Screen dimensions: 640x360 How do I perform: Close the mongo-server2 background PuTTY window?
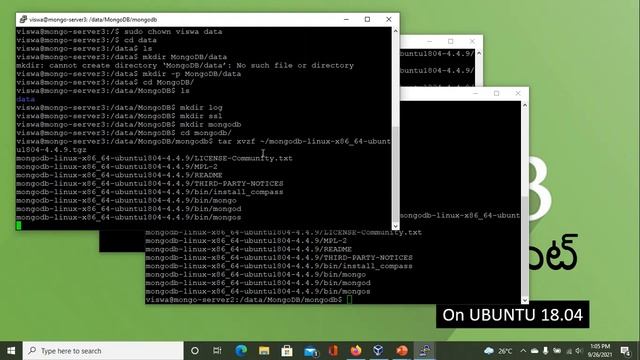(518, 93)
